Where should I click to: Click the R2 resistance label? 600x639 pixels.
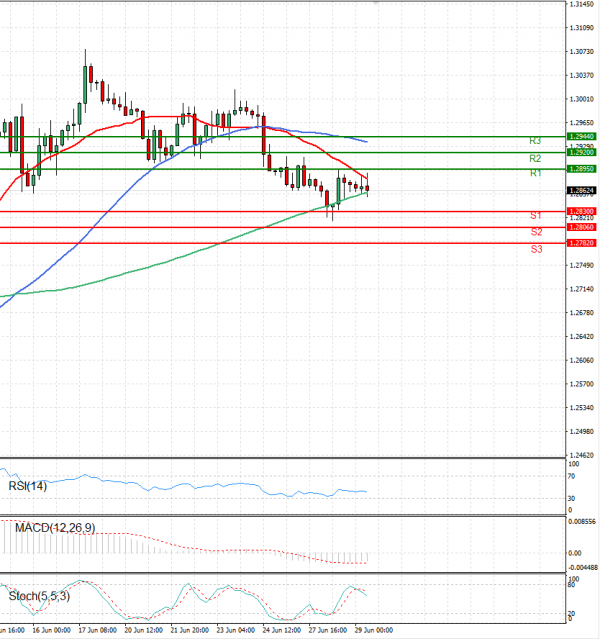click(535, 159)
